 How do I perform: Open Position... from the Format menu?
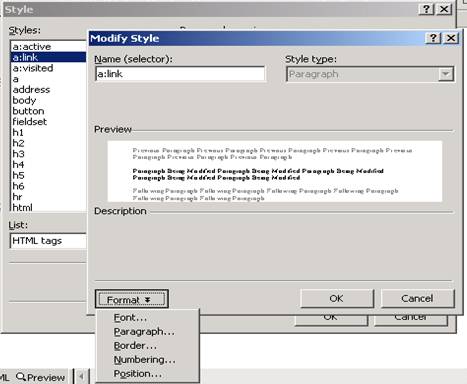(138, 374)
